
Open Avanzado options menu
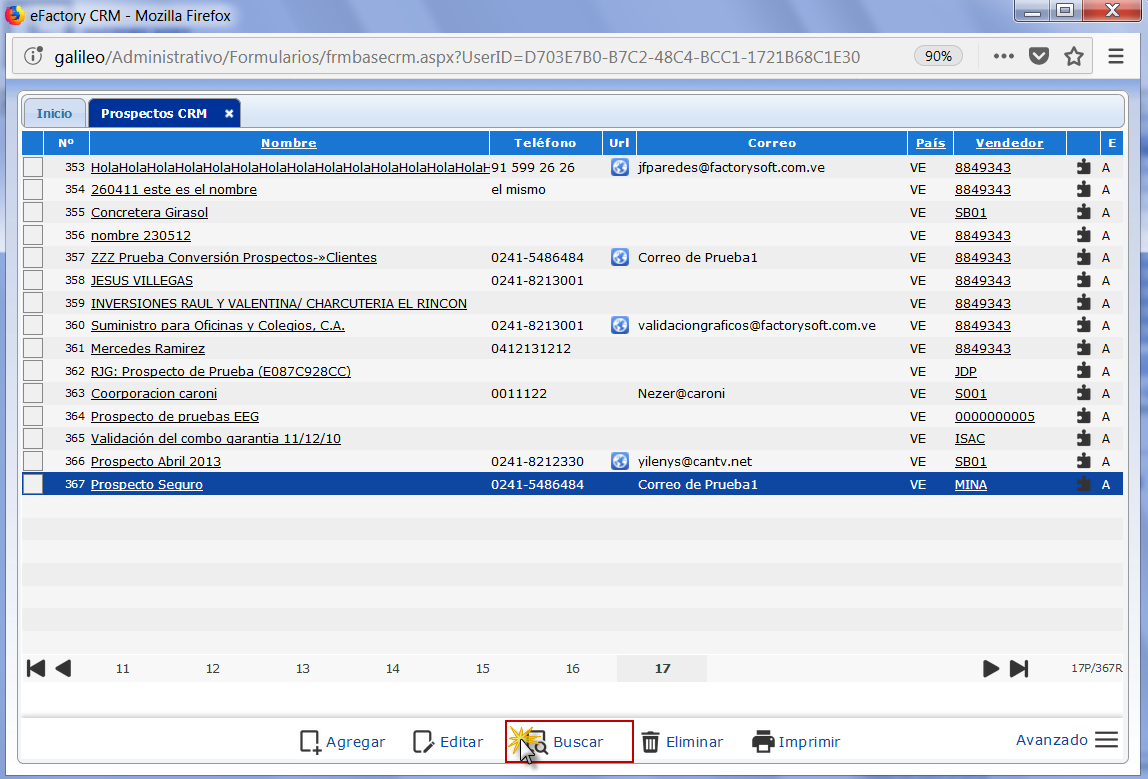[x=1067, y=740]
